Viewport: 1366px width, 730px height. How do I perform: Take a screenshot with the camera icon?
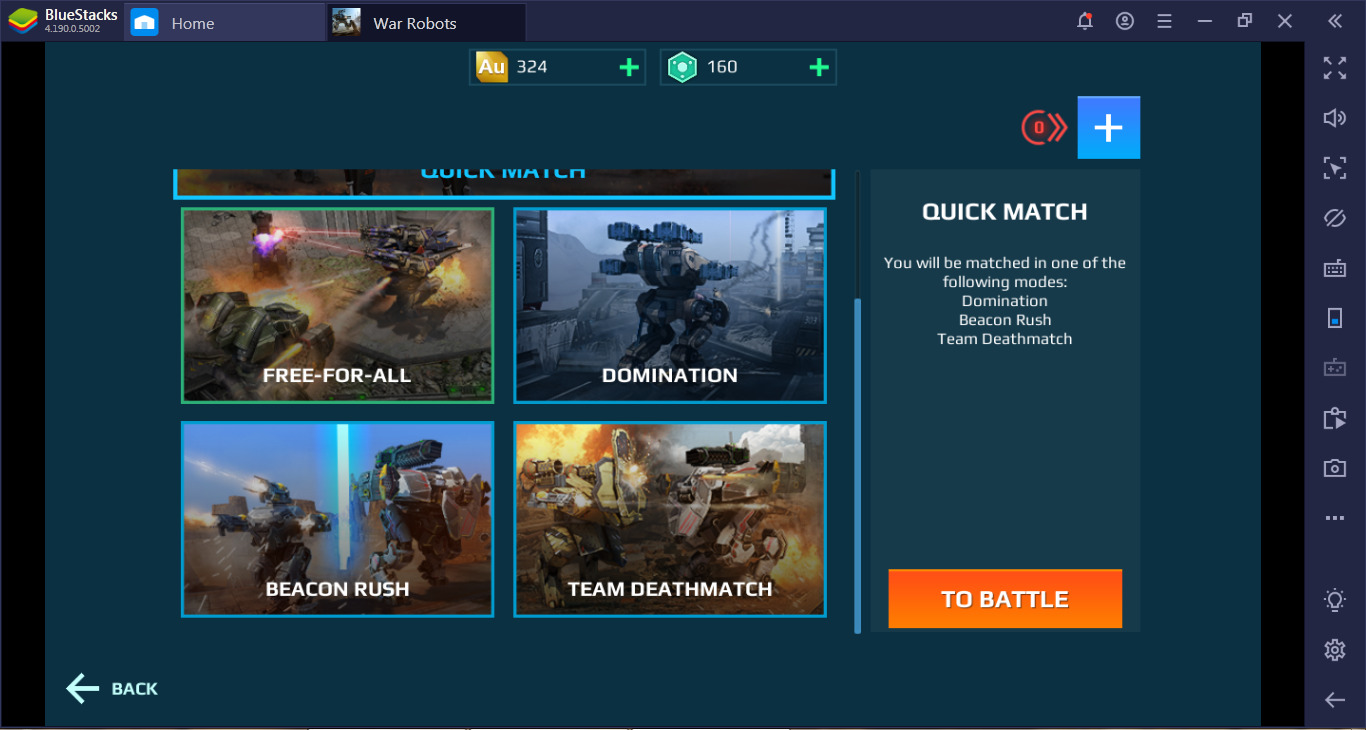1335,468
